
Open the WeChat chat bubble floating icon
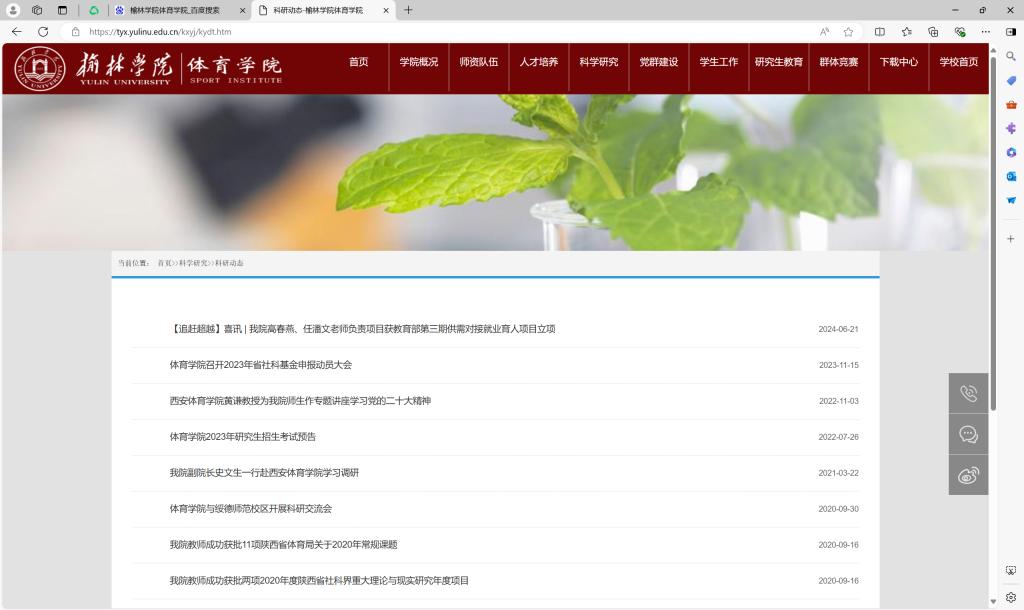point(968,434)
